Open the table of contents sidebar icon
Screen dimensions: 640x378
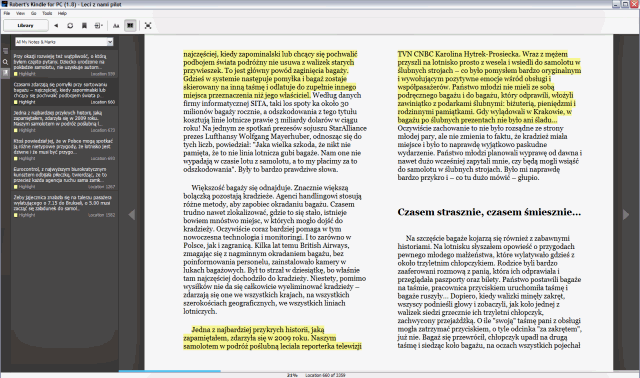point(5,51)
